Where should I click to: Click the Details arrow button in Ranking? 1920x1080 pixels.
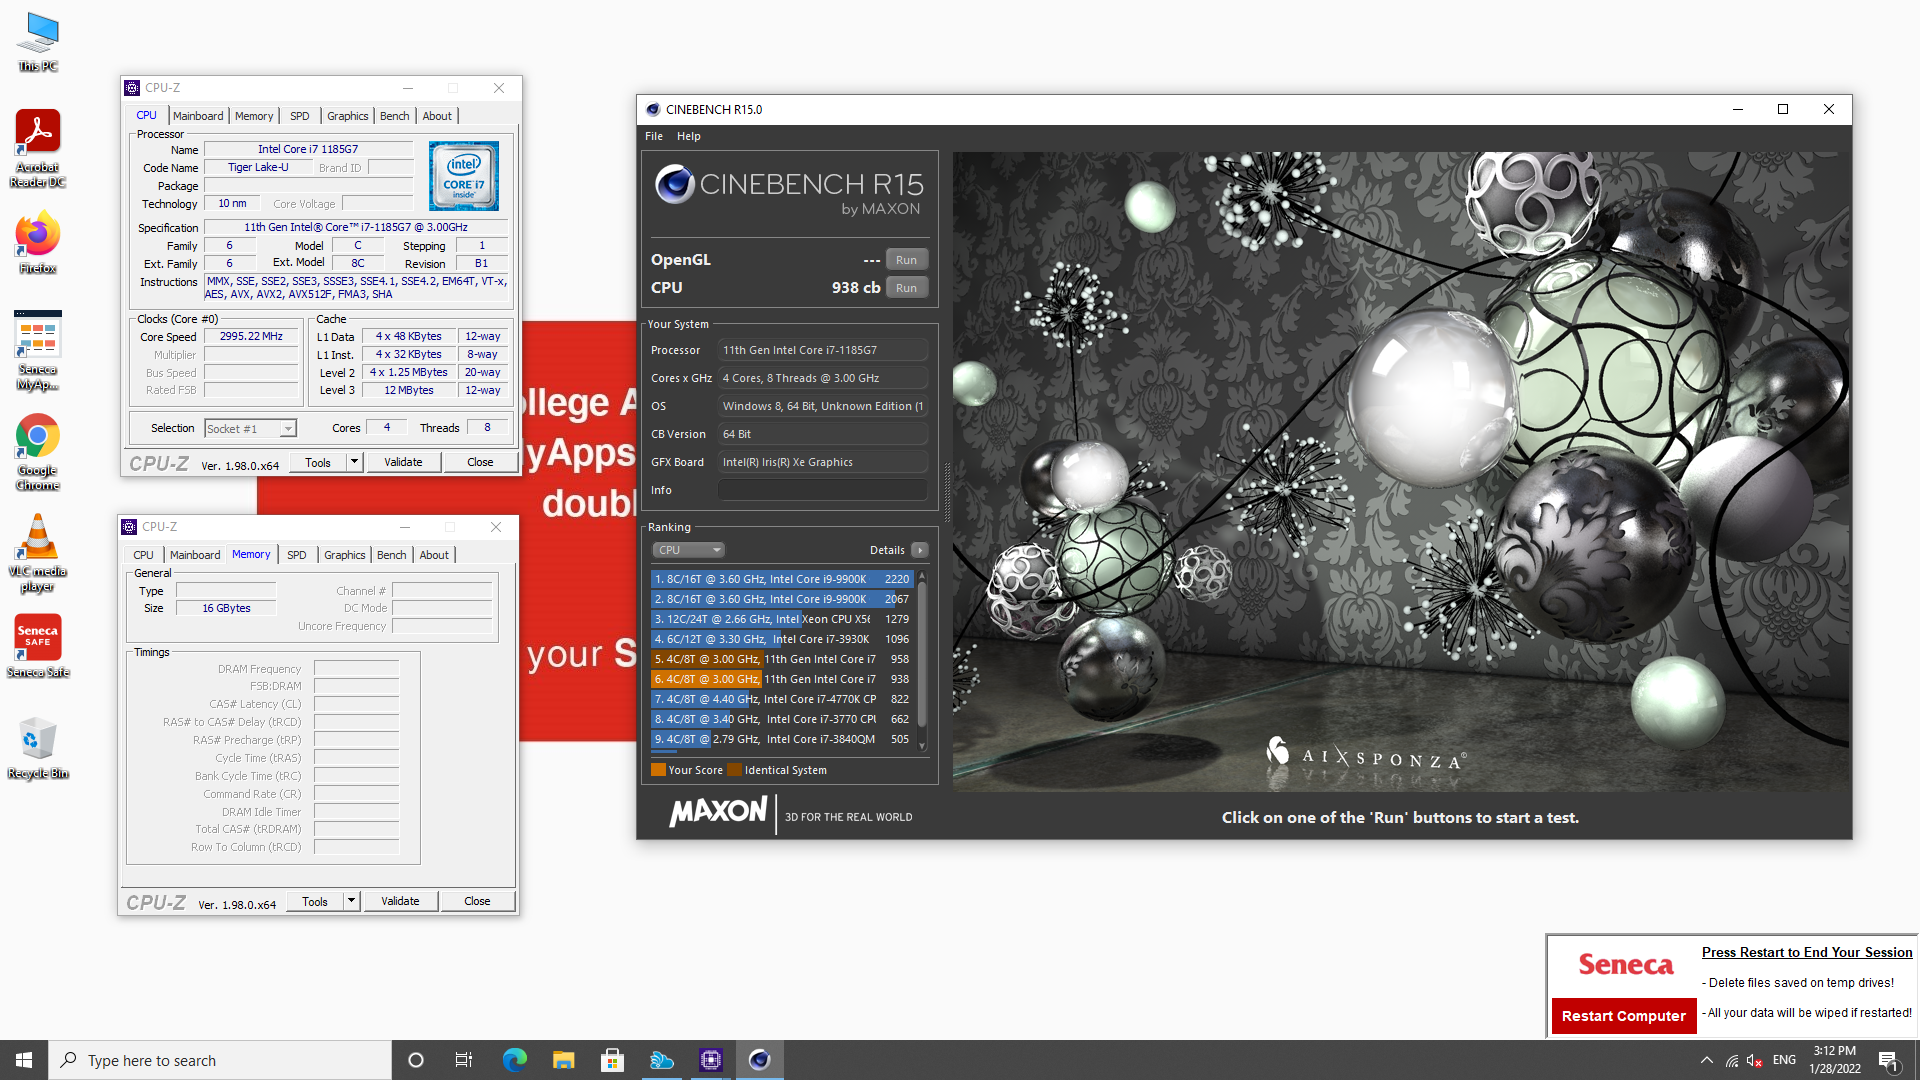click(x=920, y=550)
